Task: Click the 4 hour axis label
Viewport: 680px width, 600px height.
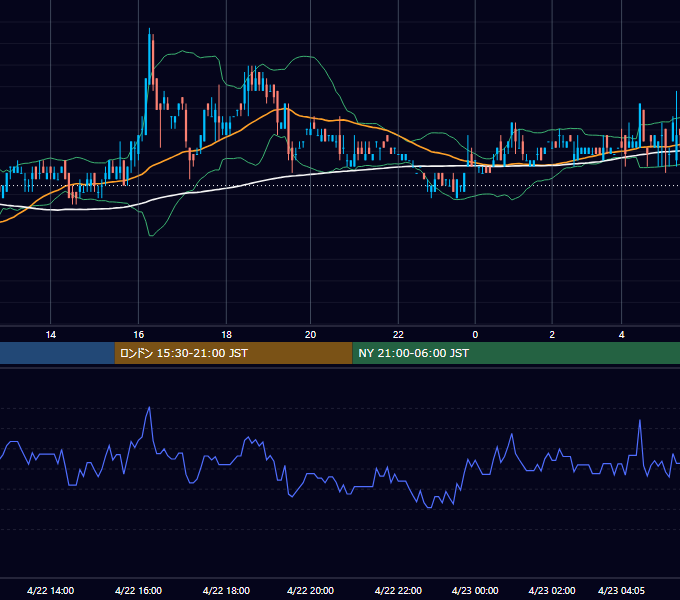Action: [x=621, y=335]
